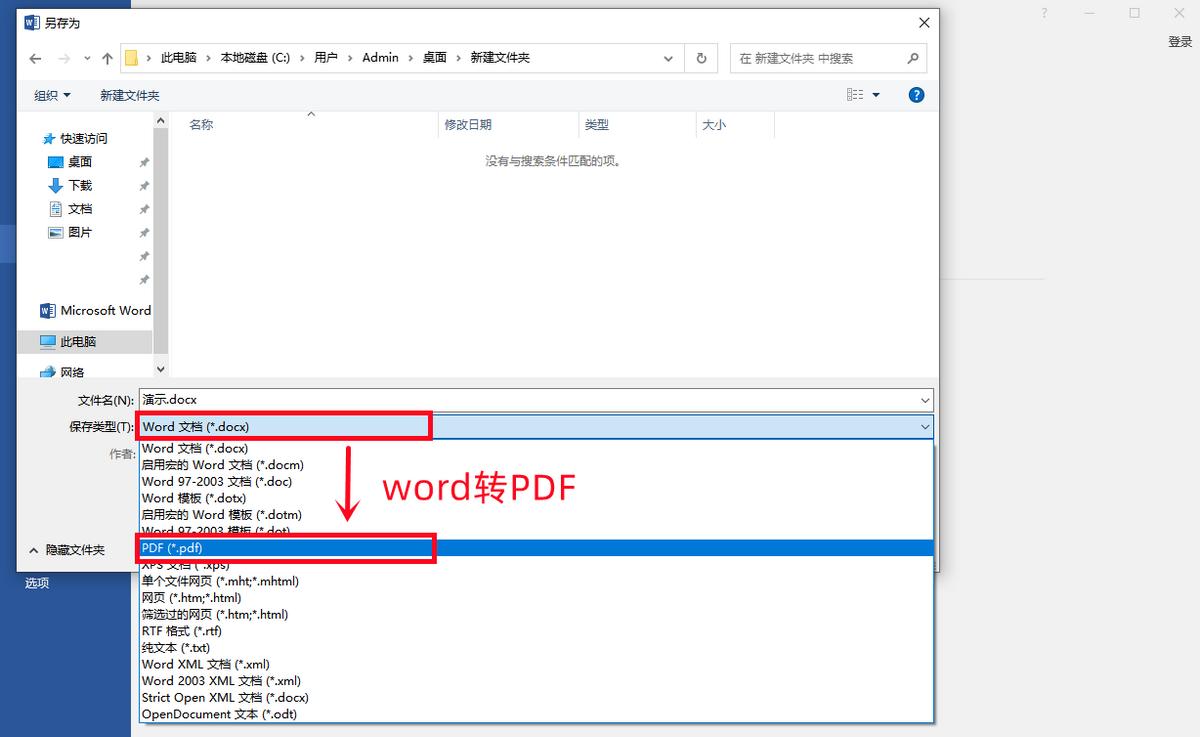Click the folder icon in the address bar

tap(133, 58)
